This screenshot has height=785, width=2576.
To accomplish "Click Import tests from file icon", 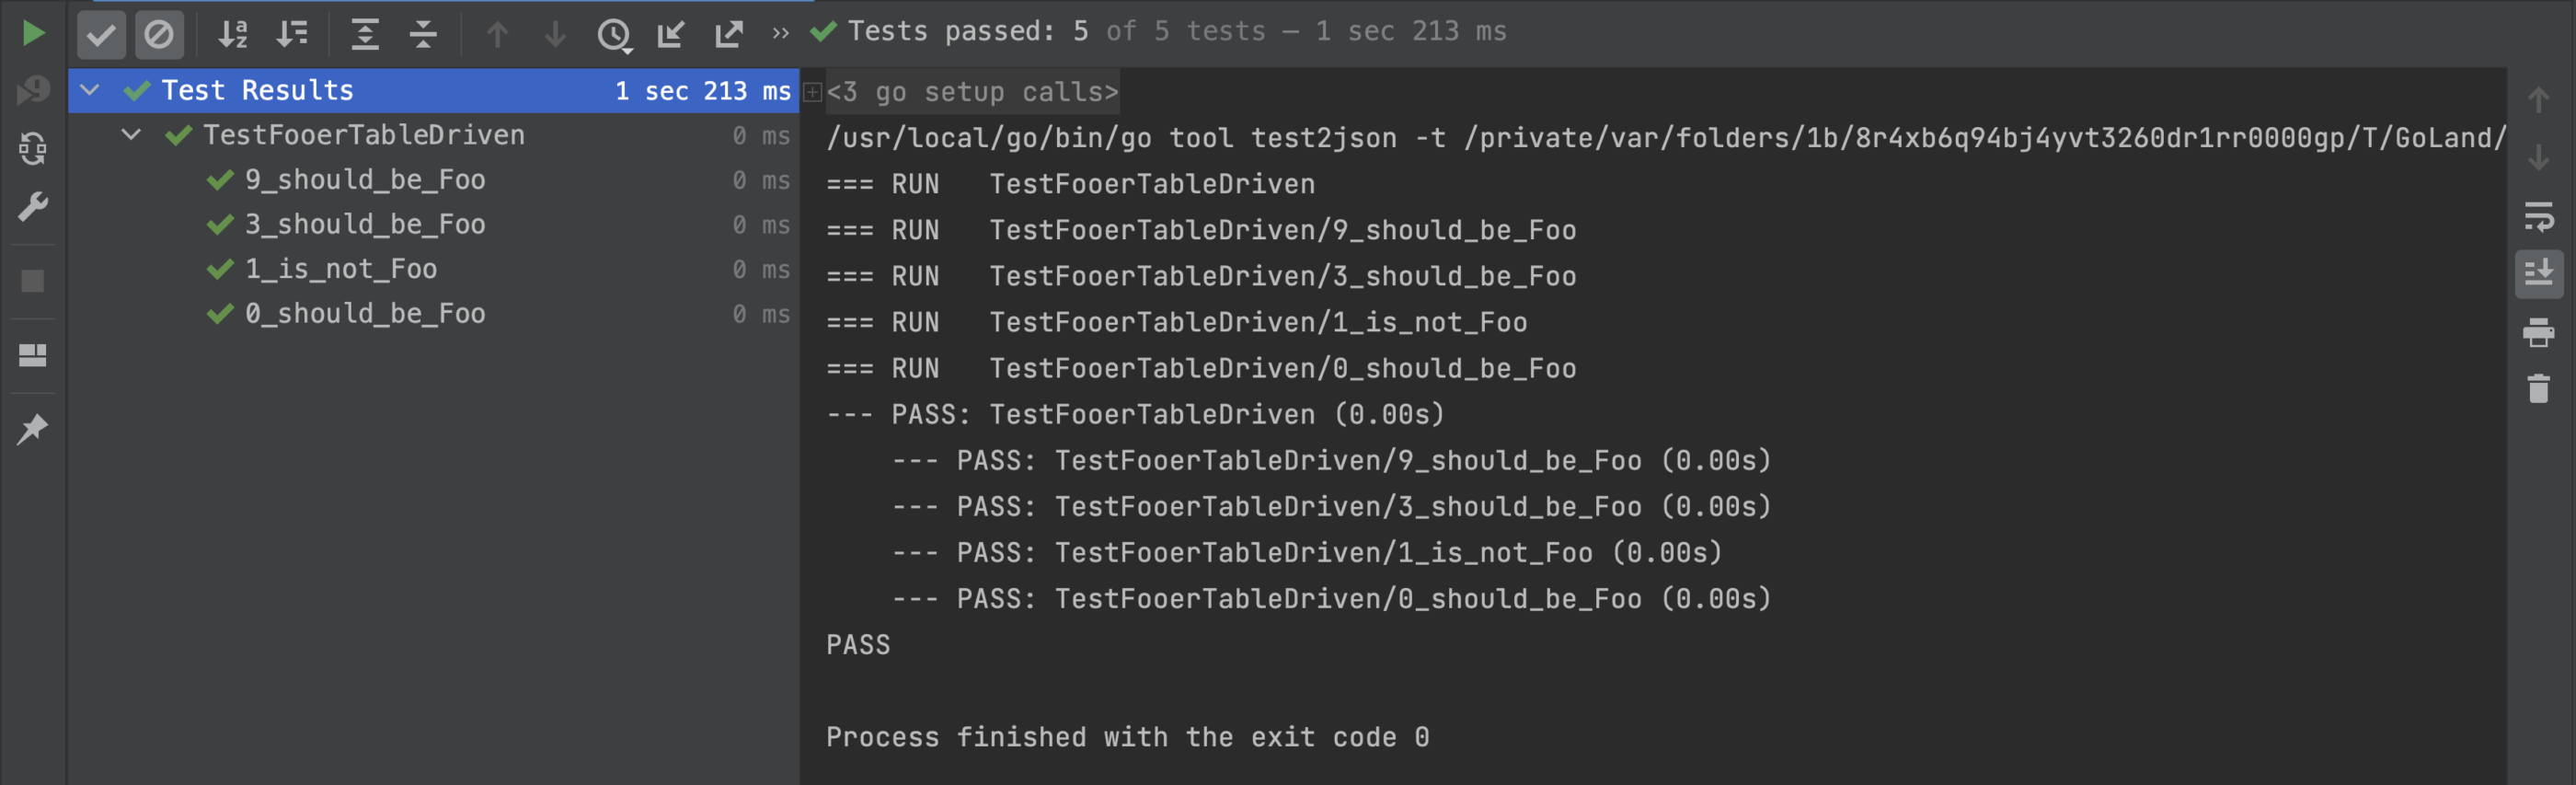I will pos(671,35).
